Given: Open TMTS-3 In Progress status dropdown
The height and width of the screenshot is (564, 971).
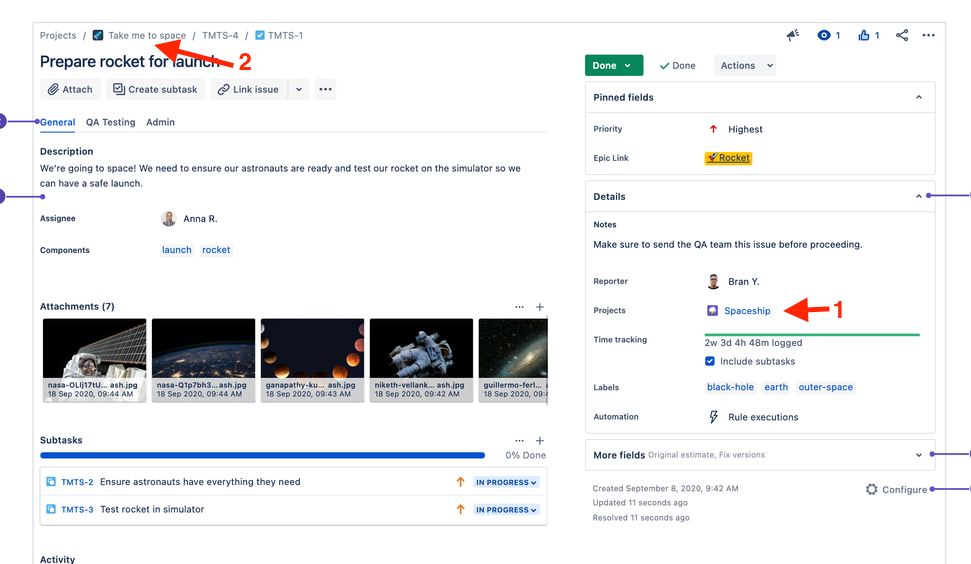Looking at the screenshot, I should click(x=506, y=510).
